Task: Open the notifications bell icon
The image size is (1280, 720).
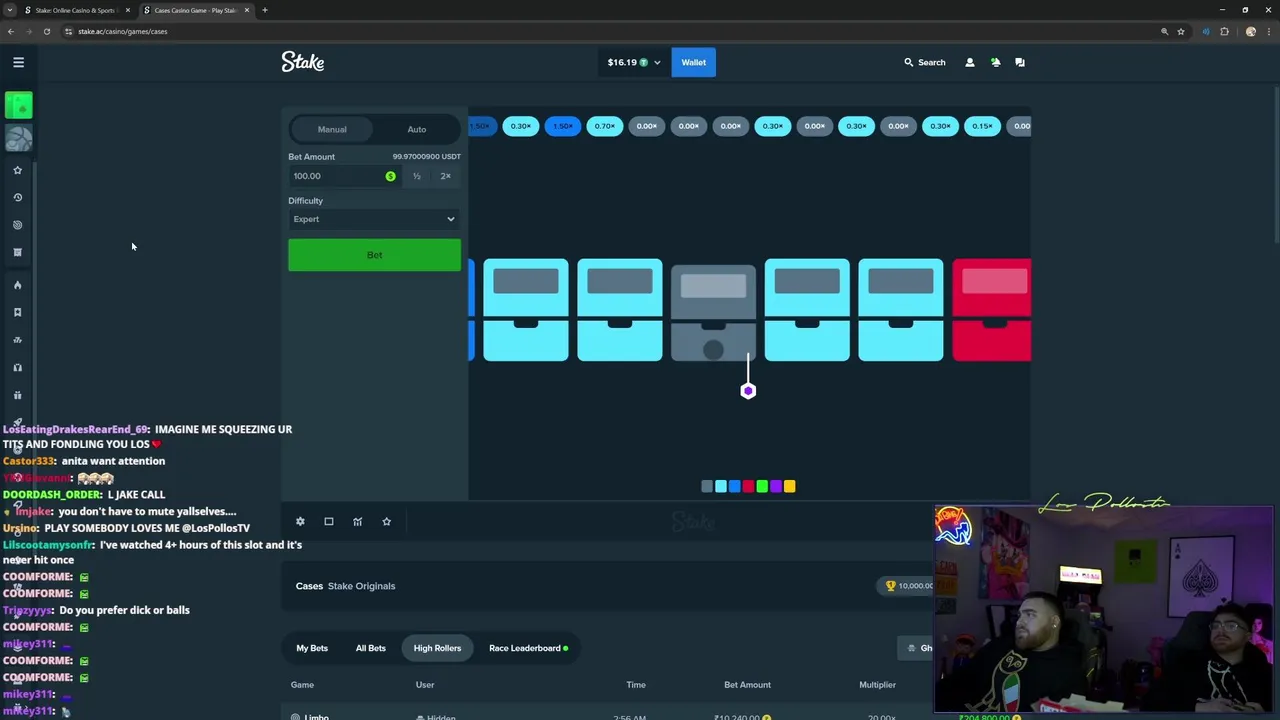Action: pos(995,62)
